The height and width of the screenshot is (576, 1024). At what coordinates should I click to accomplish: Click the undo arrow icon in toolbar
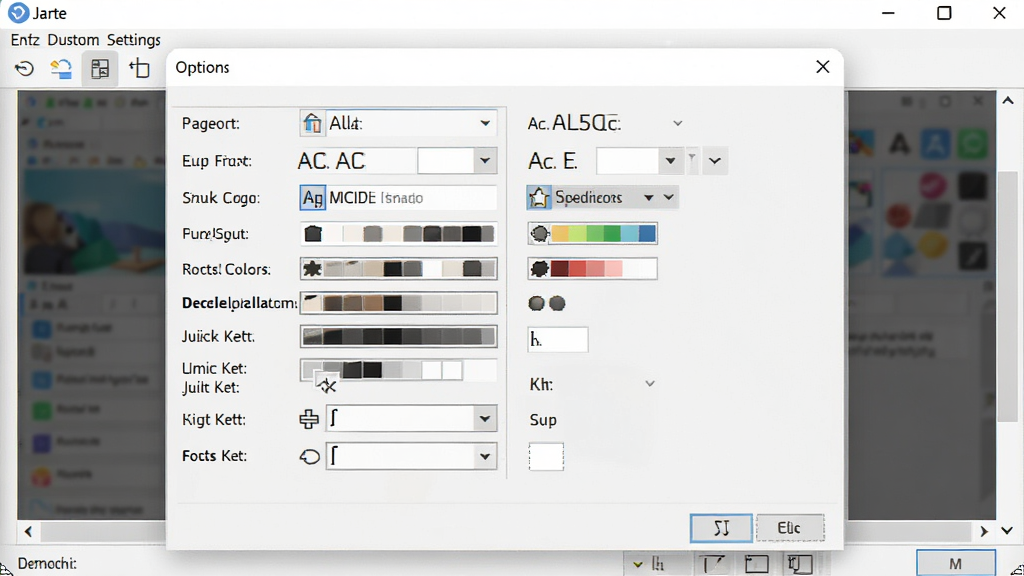click(24, 68)
